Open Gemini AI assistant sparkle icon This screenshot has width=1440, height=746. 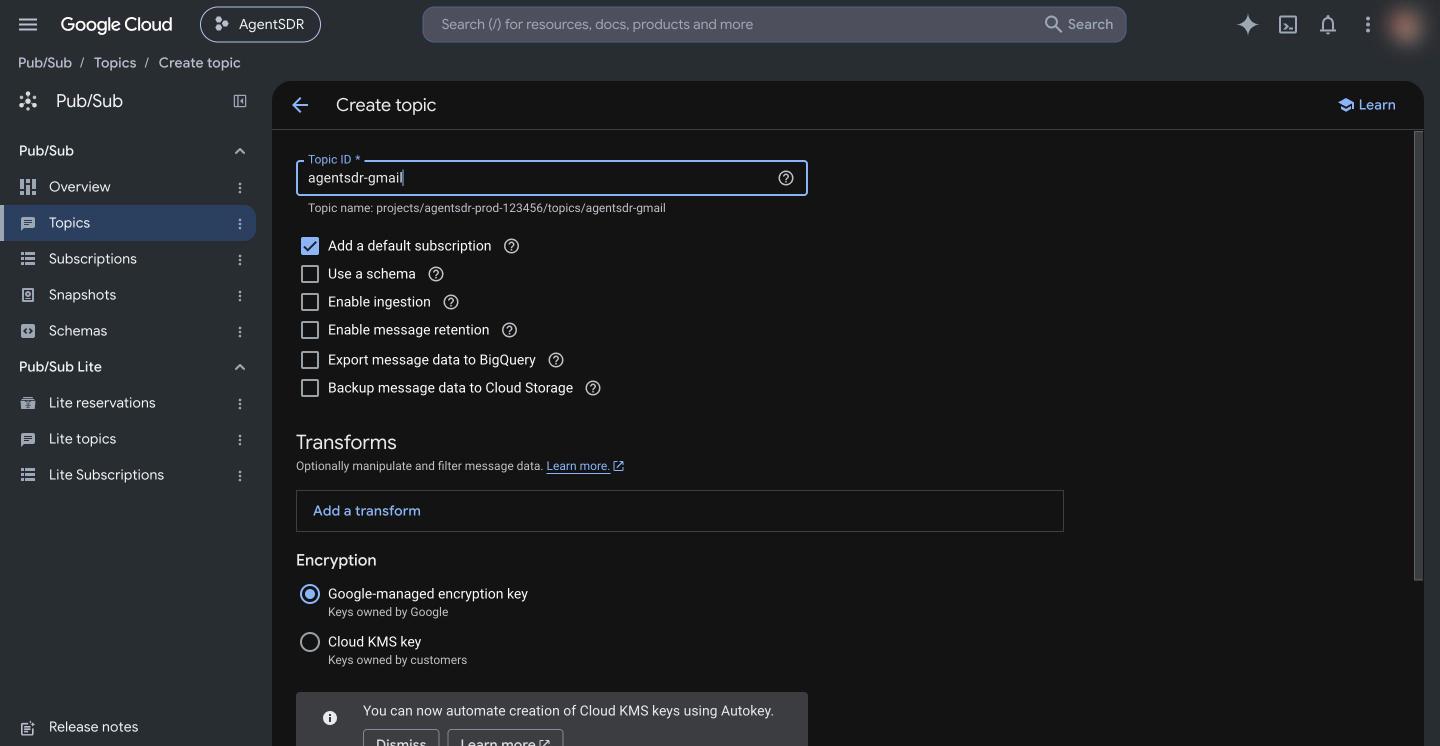coord(1247,25)
